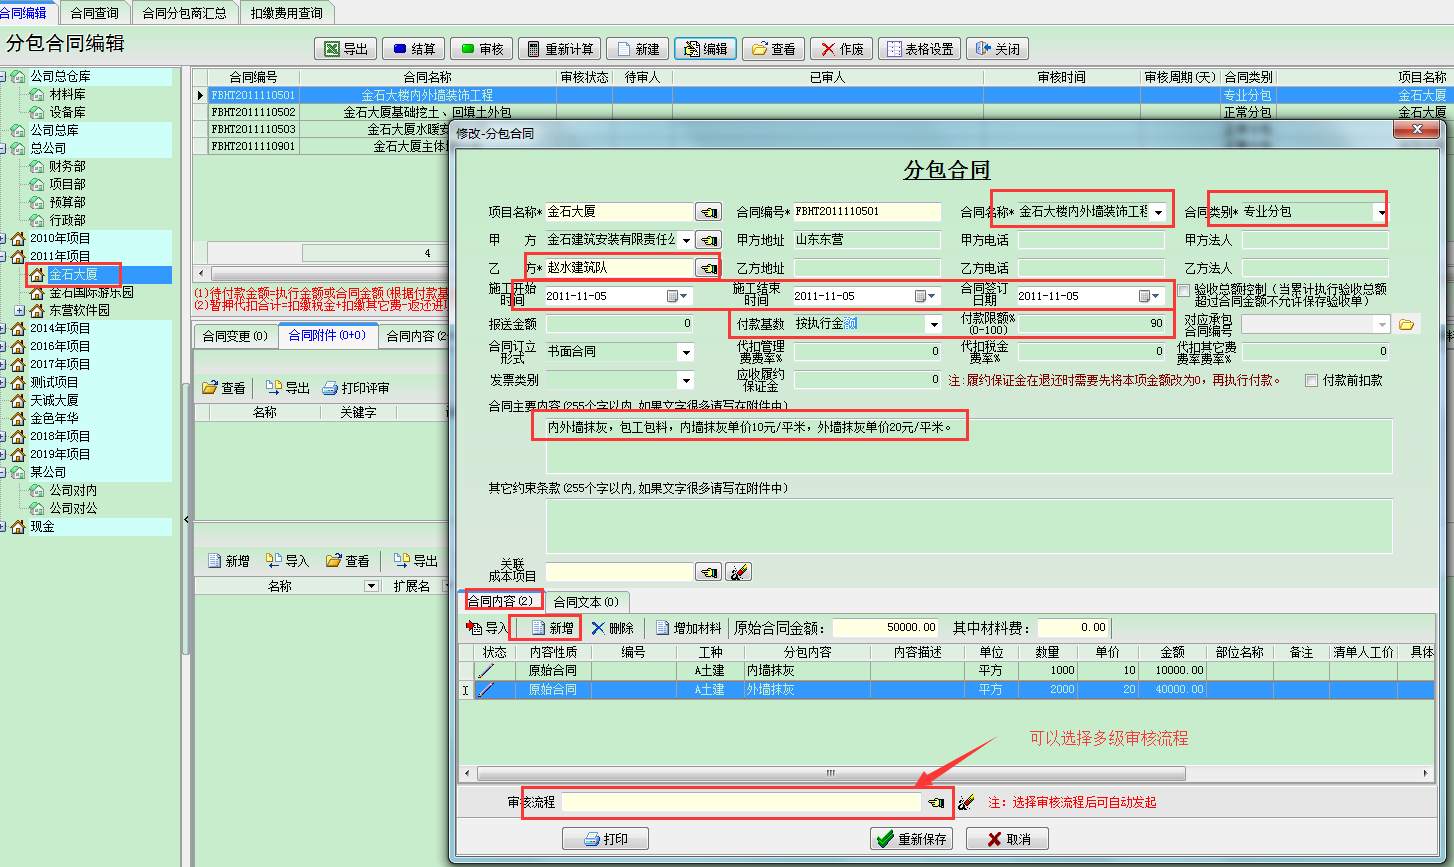Click the 作废 void toolbar button
The width and height of the screenshot is (1454, 867).
coord(827,49)
